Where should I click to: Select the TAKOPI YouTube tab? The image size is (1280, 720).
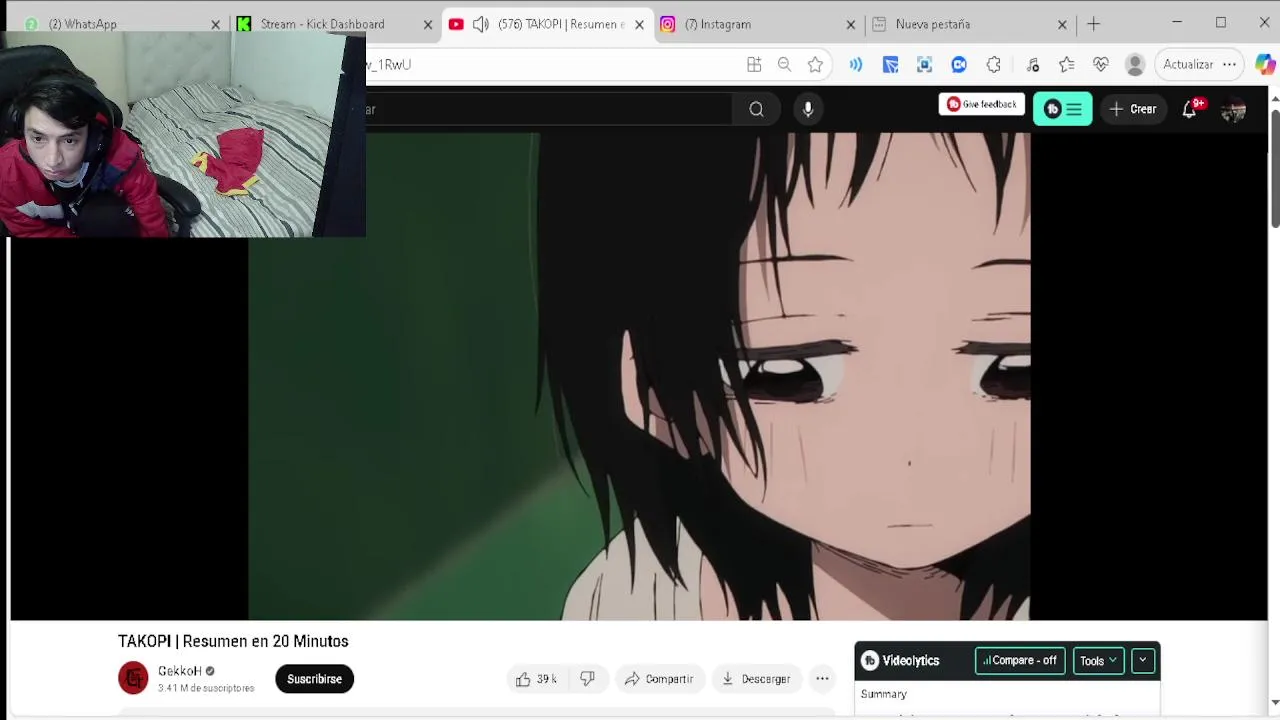coord(548,24)
